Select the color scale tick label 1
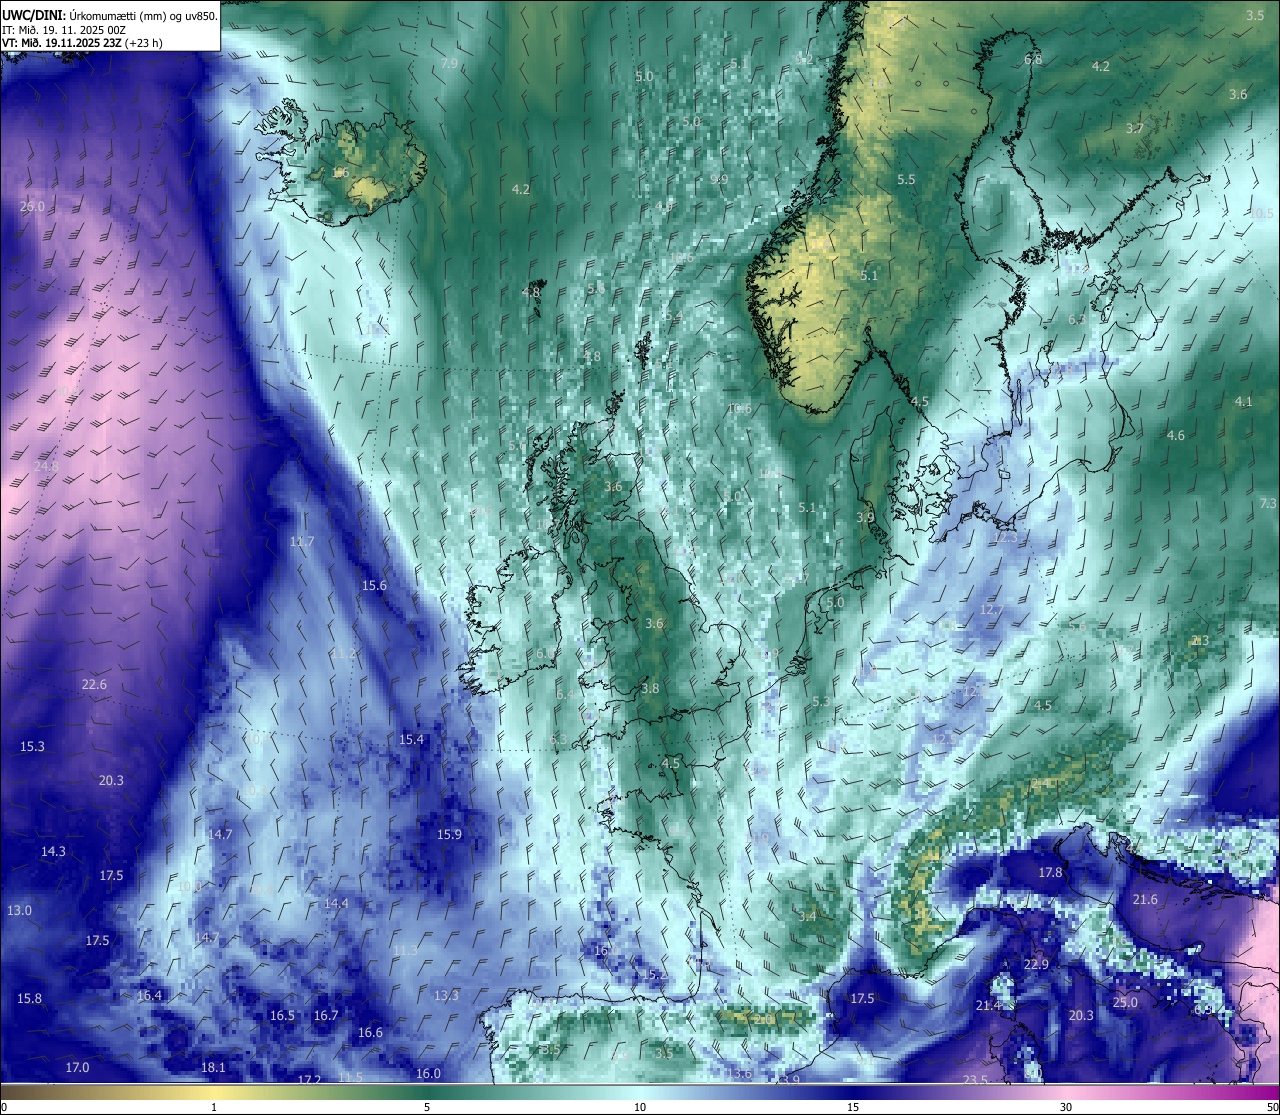Image resolution: width=1280 pixels, height=1115 pixels. tap(214, 1107)
